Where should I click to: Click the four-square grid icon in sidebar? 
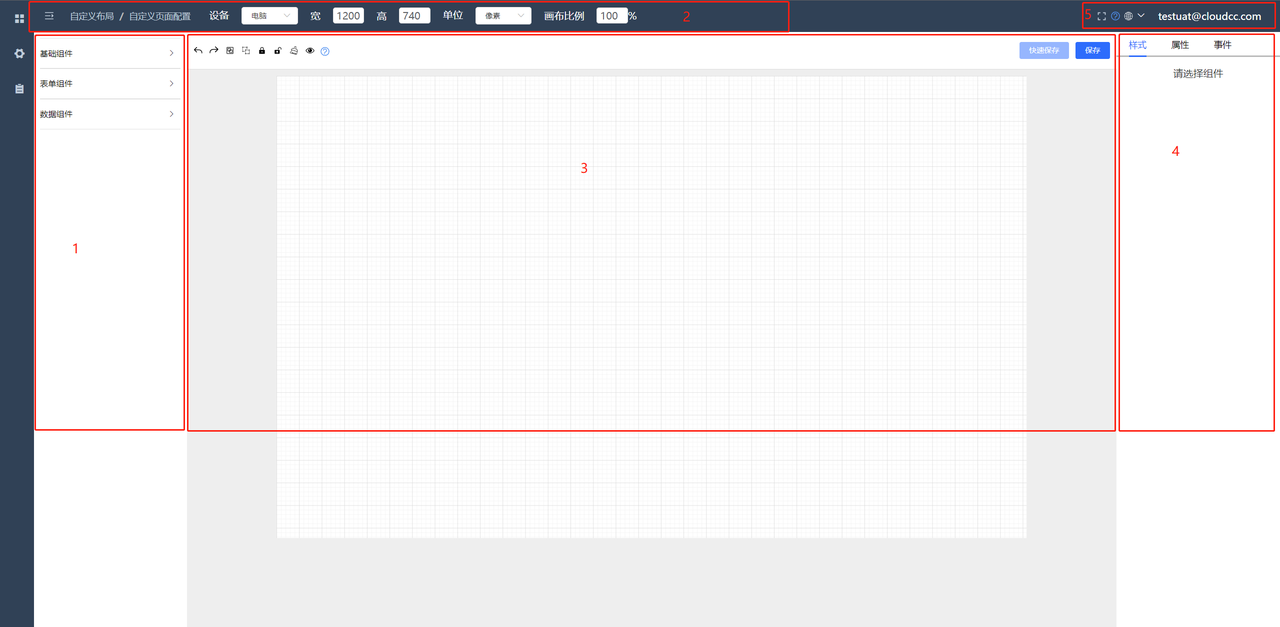tap(19, 18)
